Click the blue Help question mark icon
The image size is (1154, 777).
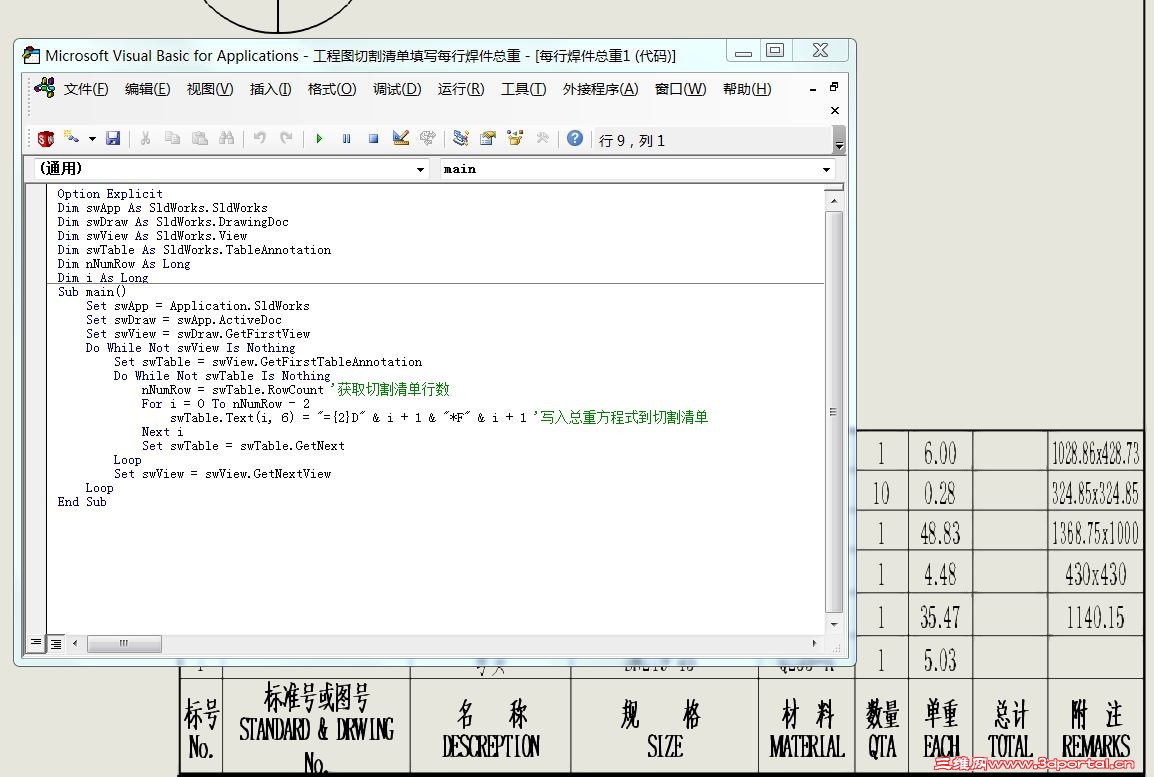[574, 139]
